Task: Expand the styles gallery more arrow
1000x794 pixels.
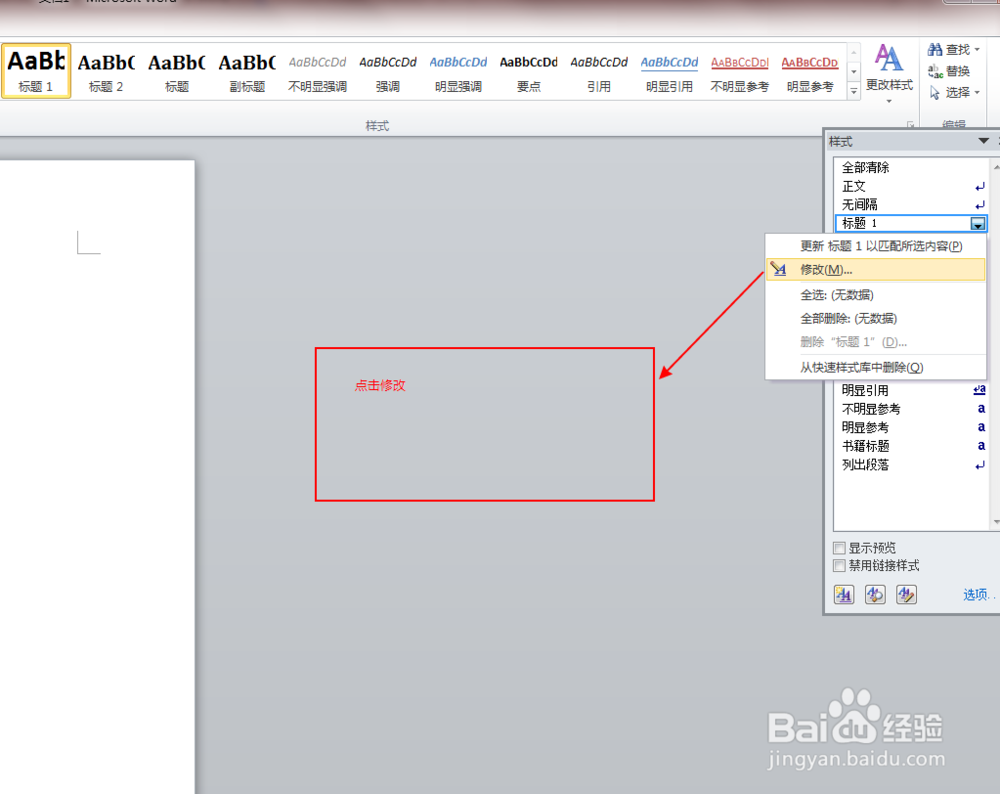Action: click(853, 92)
